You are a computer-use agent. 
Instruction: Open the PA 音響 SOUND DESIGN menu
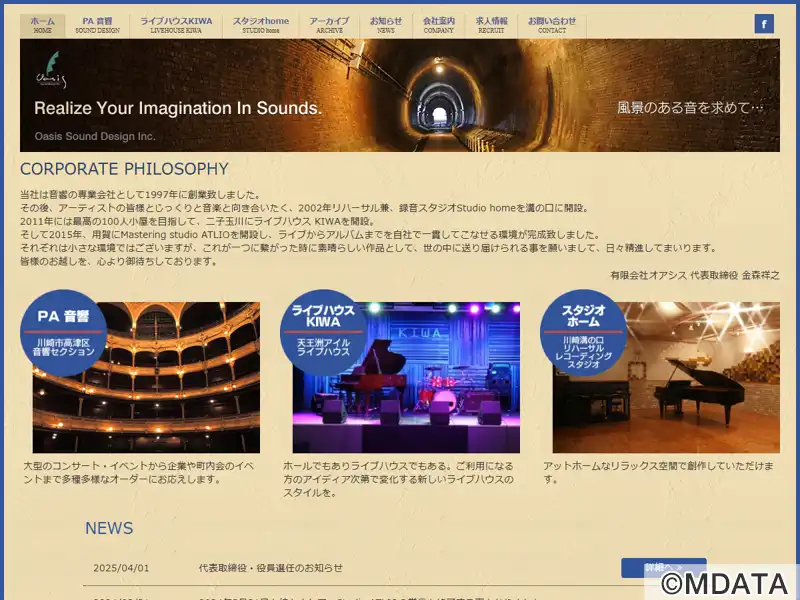97,26
